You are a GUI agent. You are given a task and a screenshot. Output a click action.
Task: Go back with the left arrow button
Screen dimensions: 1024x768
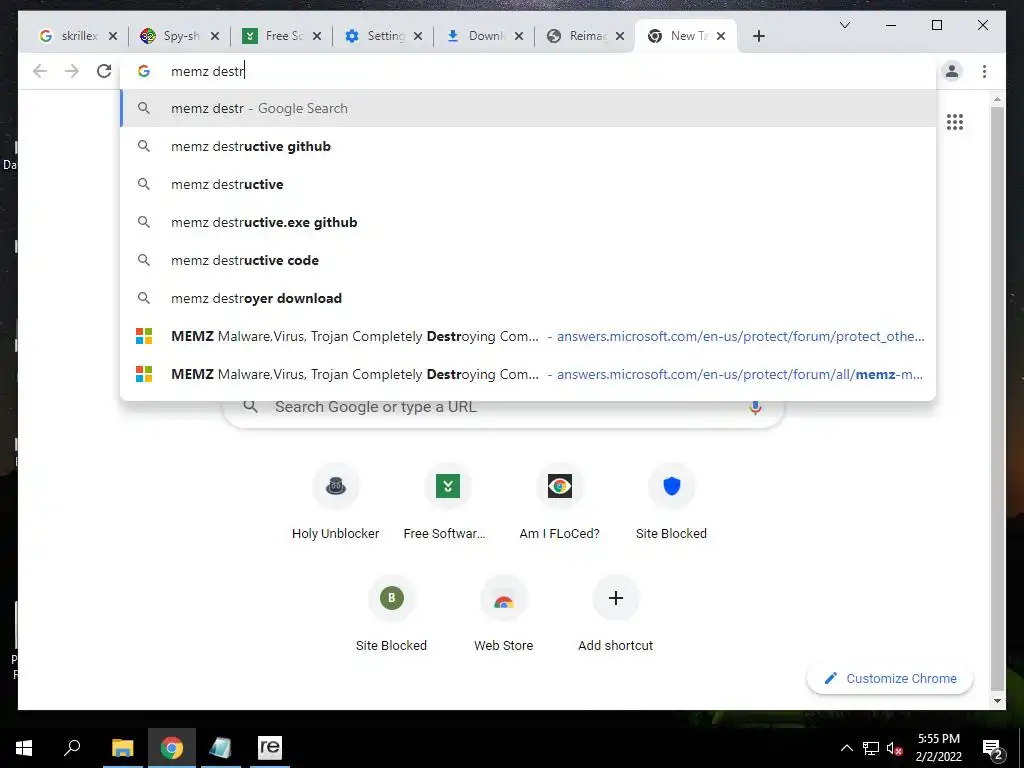40,71
